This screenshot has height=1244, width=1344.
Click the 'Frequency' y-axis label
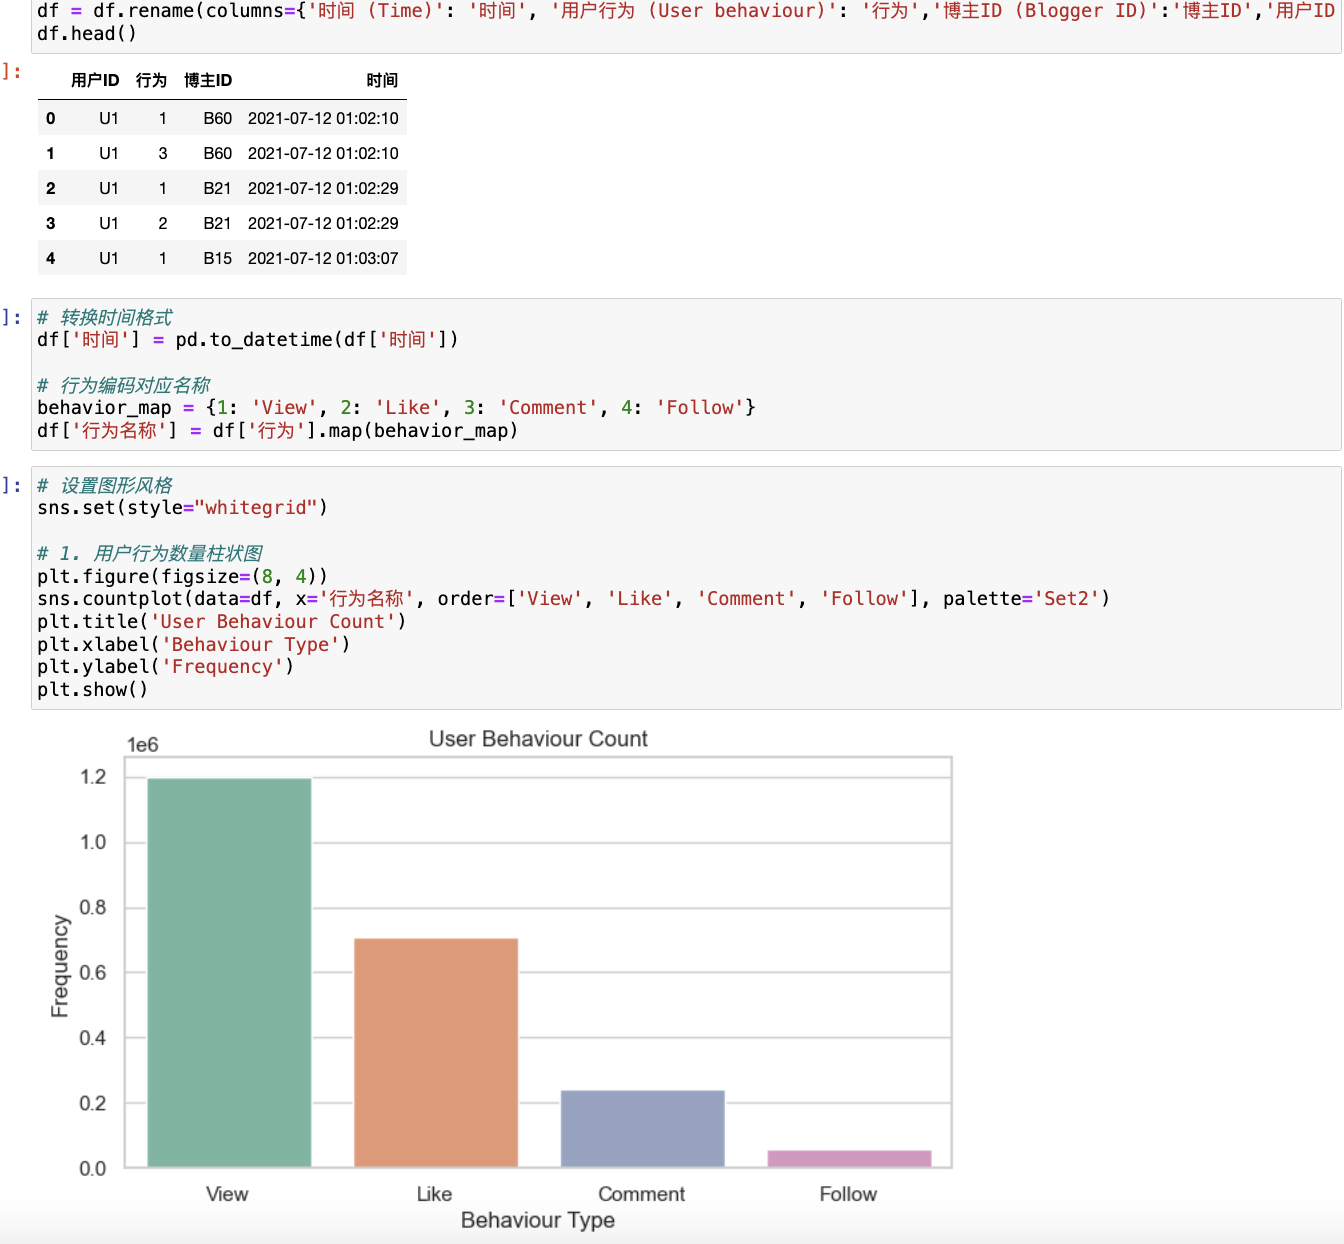60,966
